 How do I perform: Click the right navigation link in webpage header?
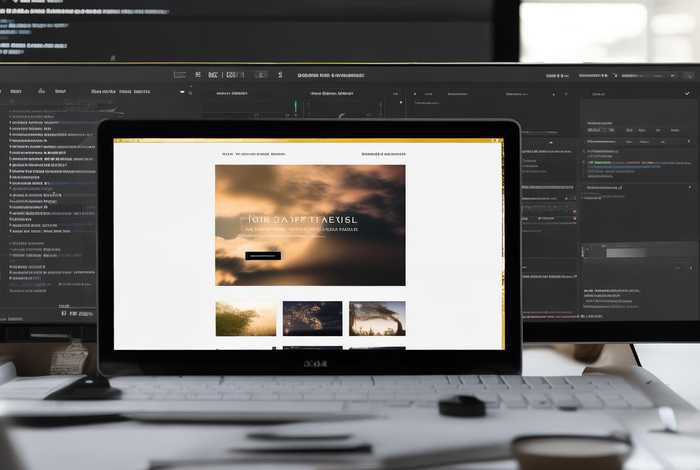click(383, 155)
